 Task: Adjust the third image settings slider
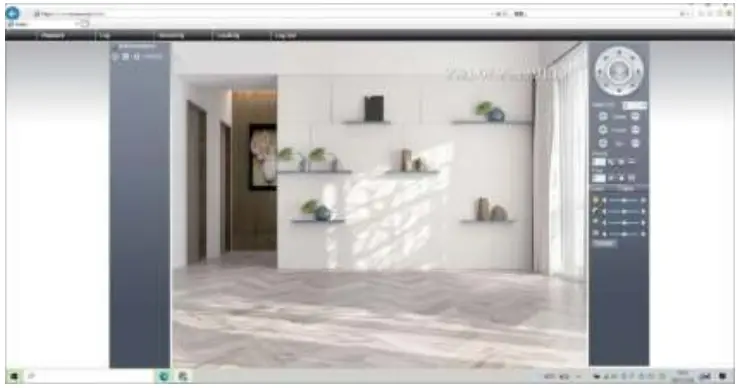point(624,223)
